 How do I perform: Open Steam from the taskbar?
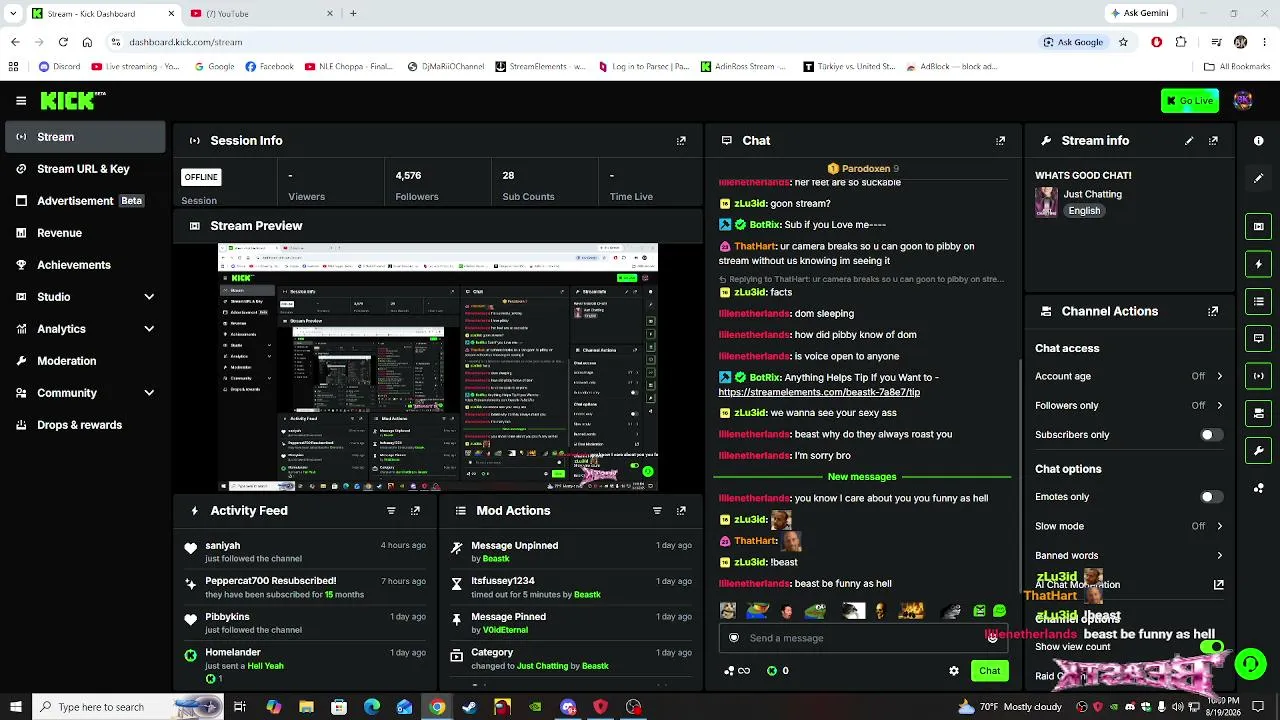[469, 707]
